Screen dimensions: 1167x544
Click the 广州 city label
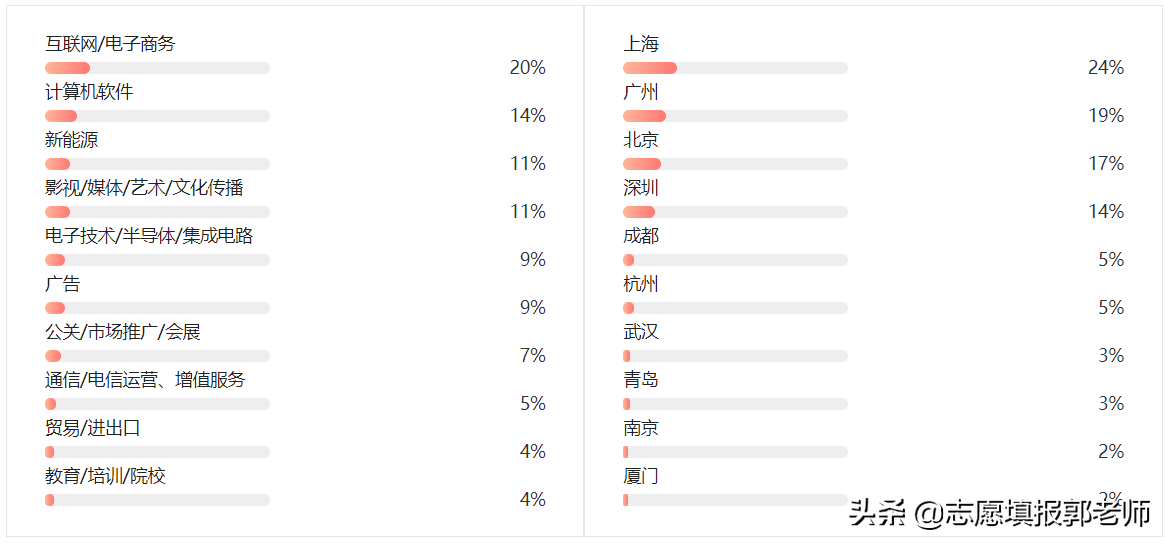pos(641,92)
